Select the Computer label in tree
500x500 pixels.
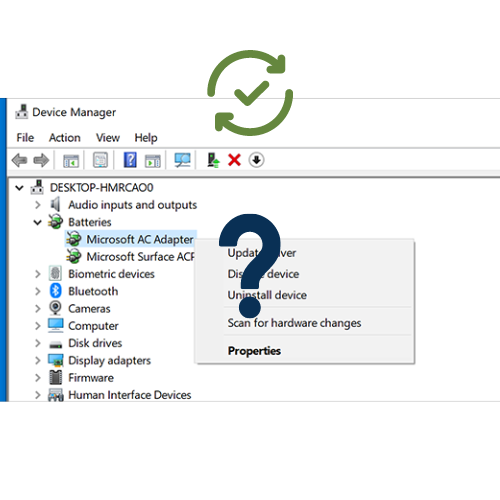pos(93,326)
